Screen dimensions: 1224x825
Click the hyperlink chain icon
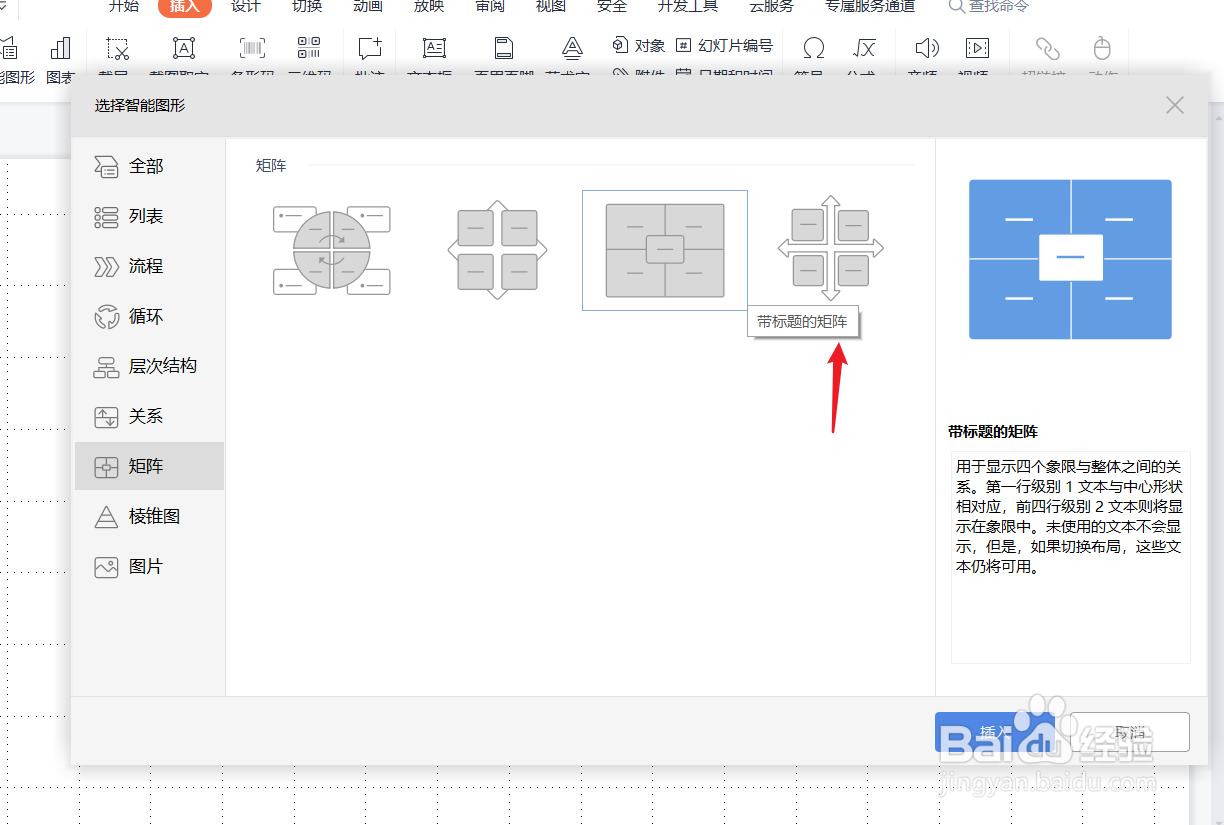(x=1047, y=48)
